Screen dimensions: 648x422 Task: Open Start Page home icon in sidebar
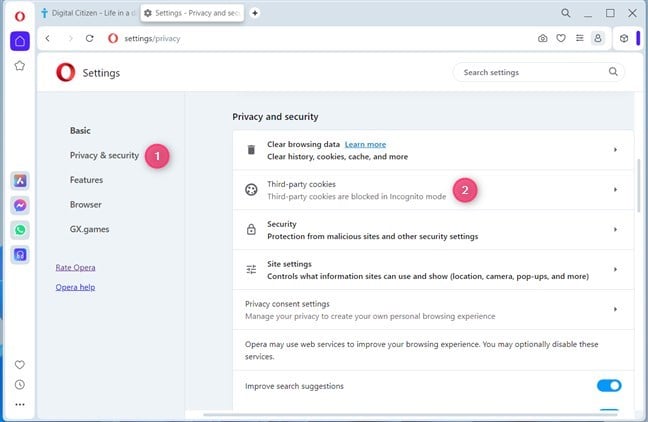20,41
